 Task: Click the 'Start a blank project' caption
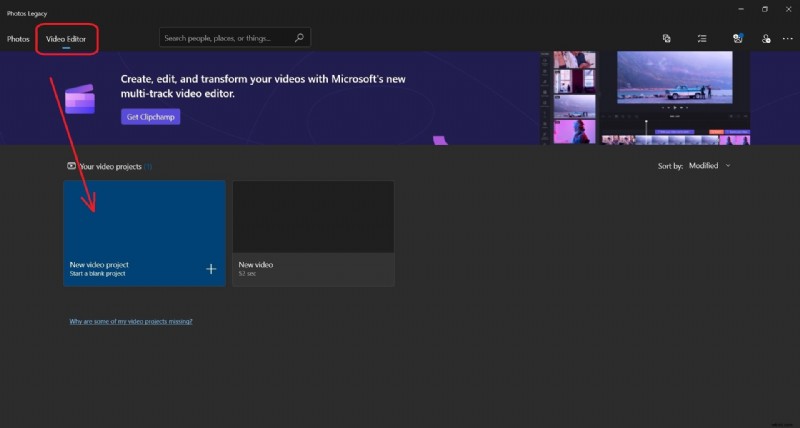coord(97,274)
